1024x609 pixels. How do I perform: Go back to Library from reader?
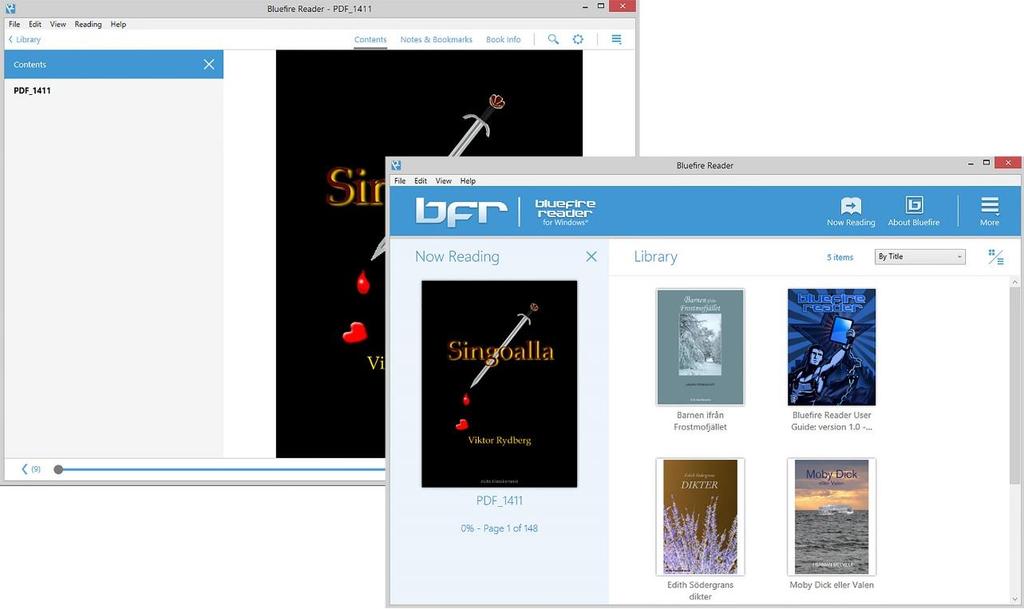25,40
